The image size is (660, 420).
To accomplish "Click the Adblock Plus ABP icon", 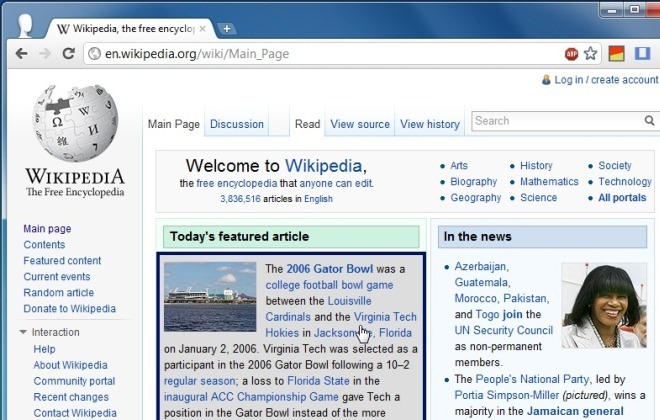I will (x=571, y=53).
